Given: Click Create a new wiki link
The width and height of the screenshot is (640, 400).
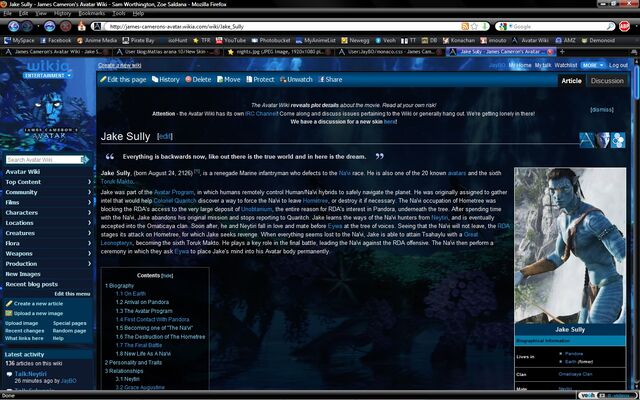Looking at the screenshot, I should (x=120, y=65).
